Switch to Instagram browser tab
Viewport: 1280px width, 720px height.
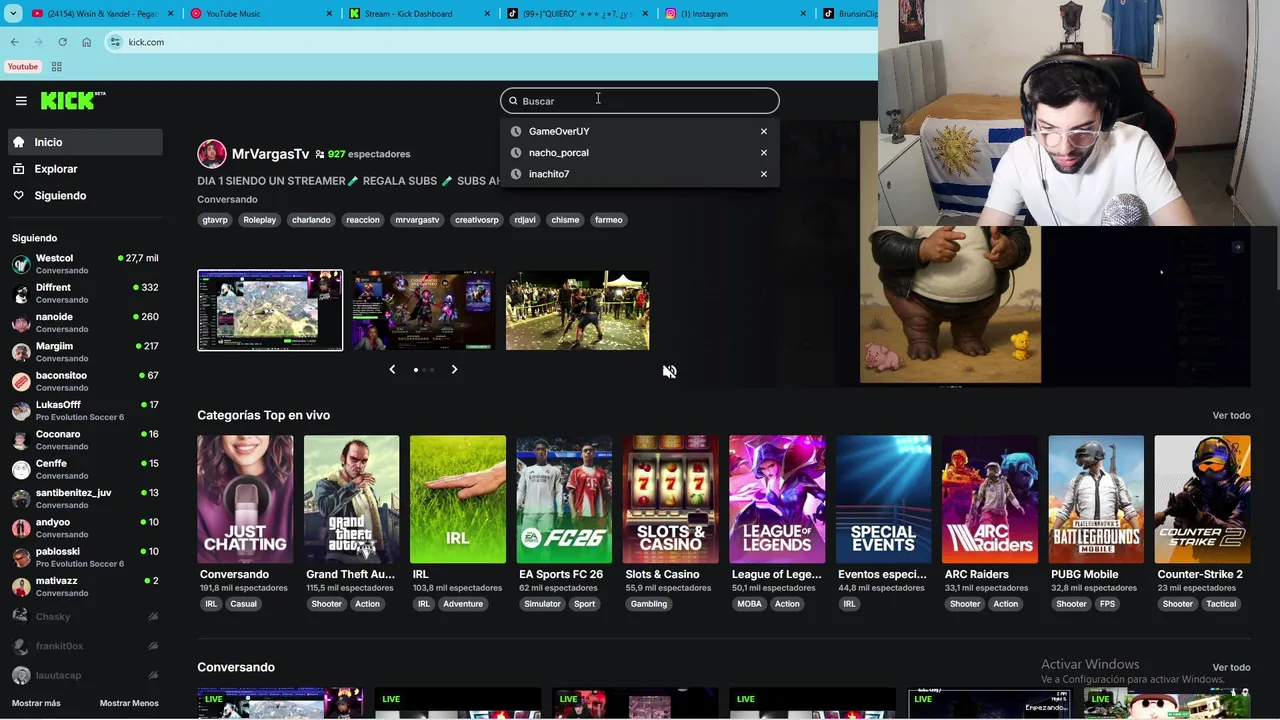coord(735,14)
